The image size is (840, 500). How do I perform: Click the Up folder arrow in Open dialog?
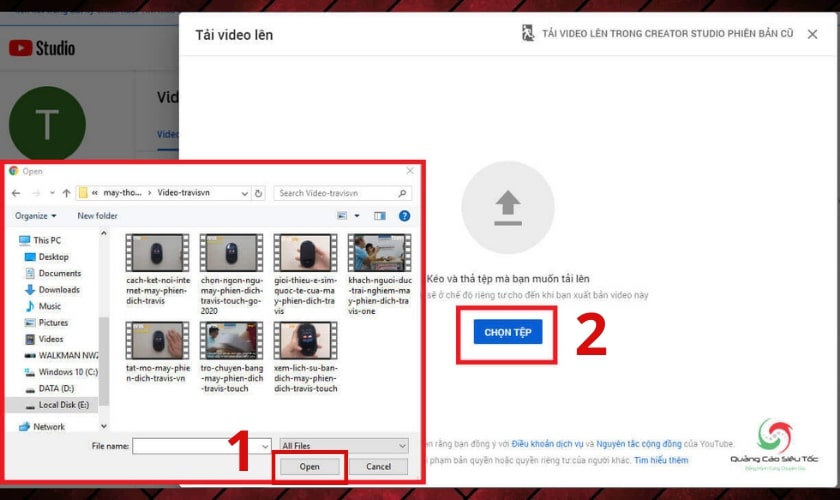point(66,193)
